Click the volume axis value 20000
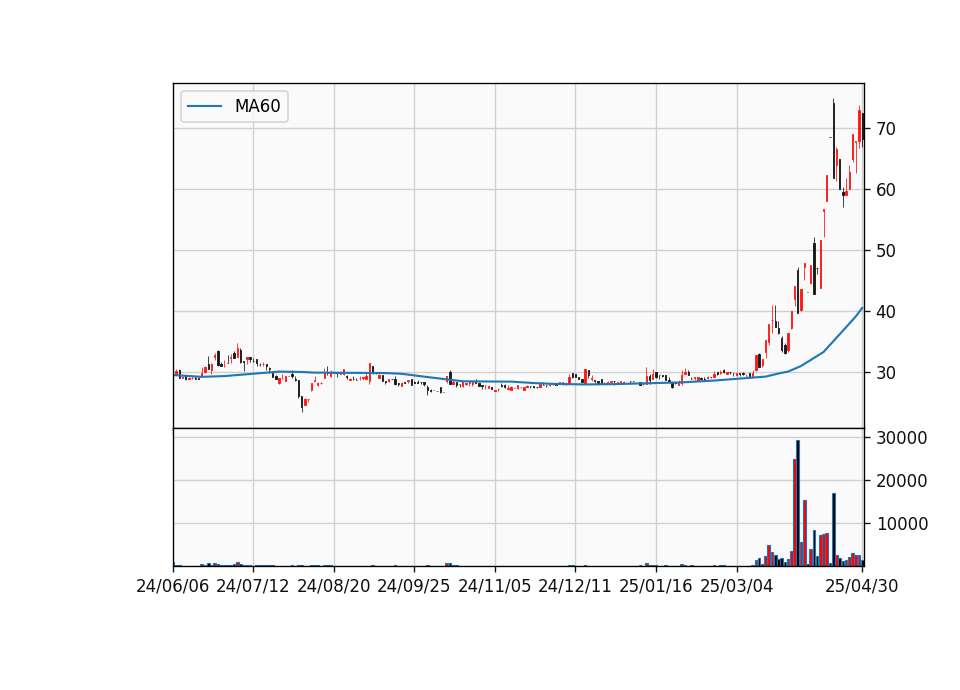The height and width of the screenshot is (690, 960). 902,481
